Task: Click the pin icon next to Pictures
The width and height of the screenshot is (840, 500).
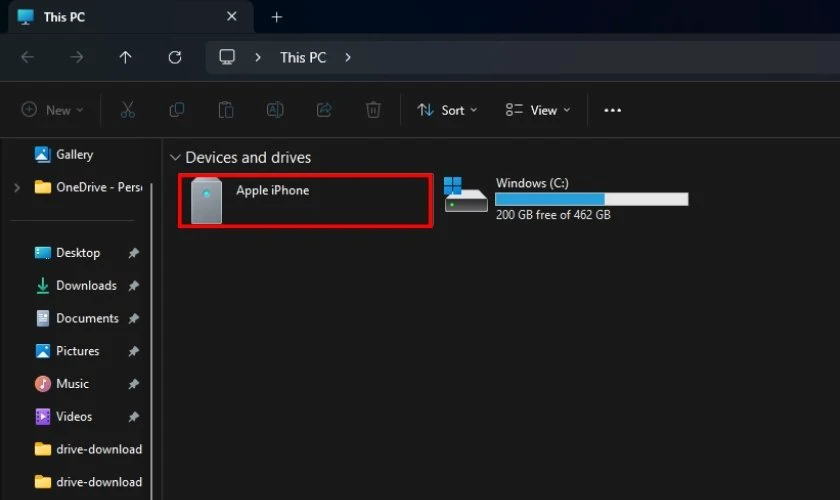Action: coord(134,351)
